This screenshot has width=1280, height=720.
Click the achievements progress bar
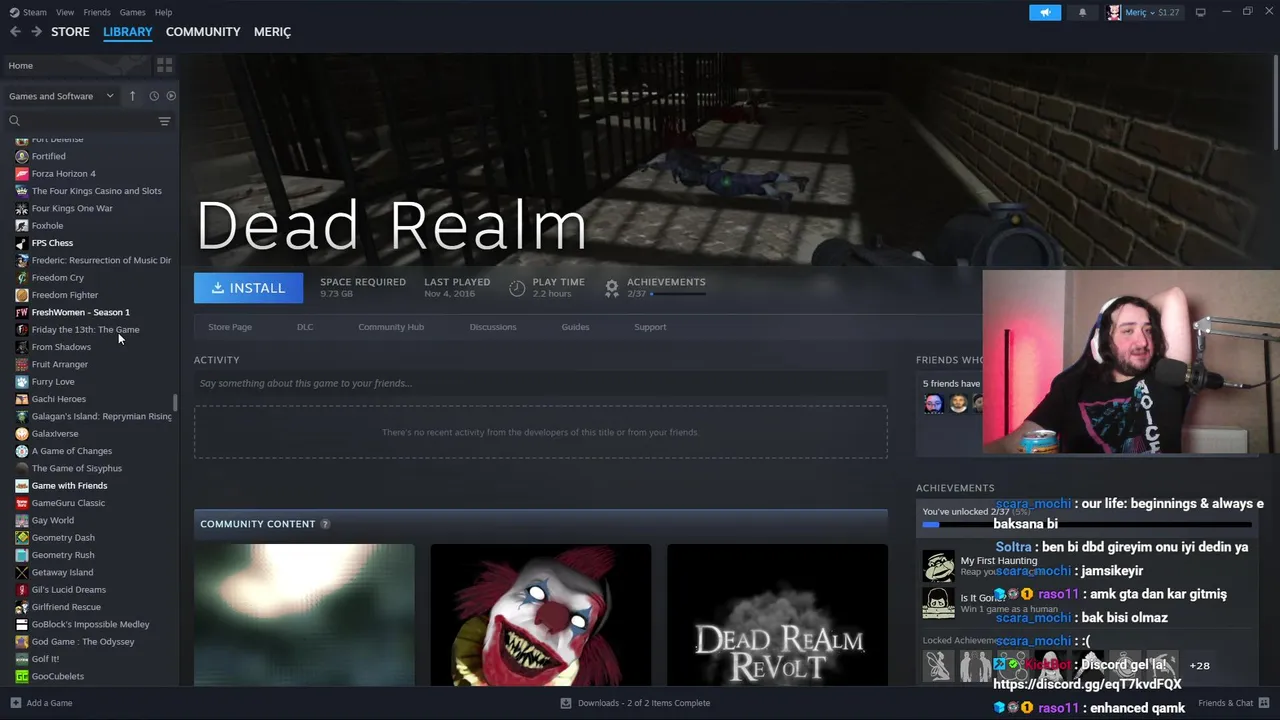(x=1087, y=524)
